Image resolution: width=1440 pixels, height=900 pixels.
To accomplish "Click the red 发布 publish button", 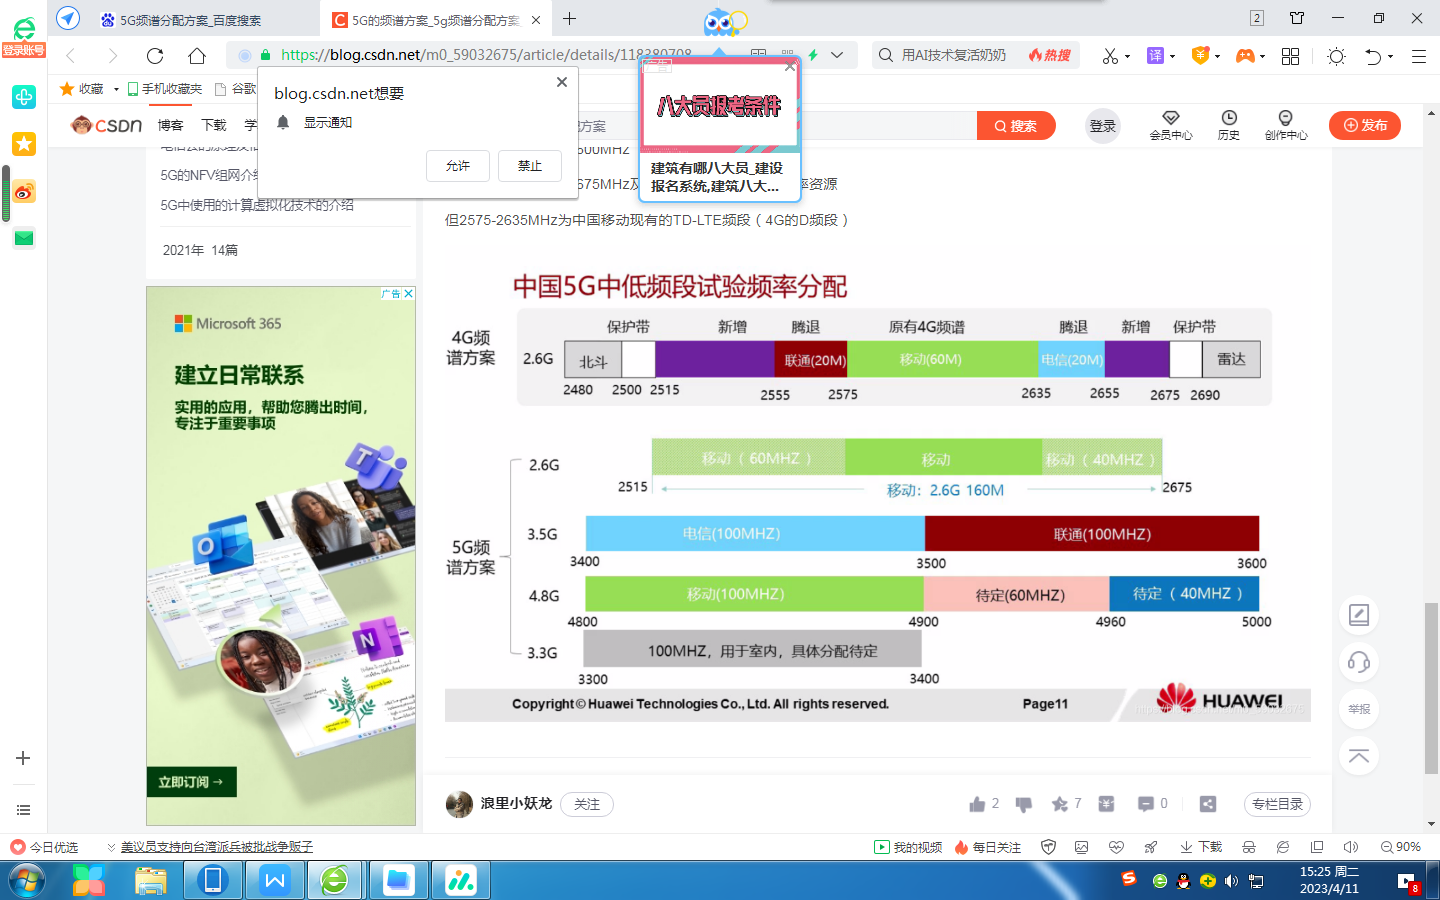I will (x=1365, y=125).
